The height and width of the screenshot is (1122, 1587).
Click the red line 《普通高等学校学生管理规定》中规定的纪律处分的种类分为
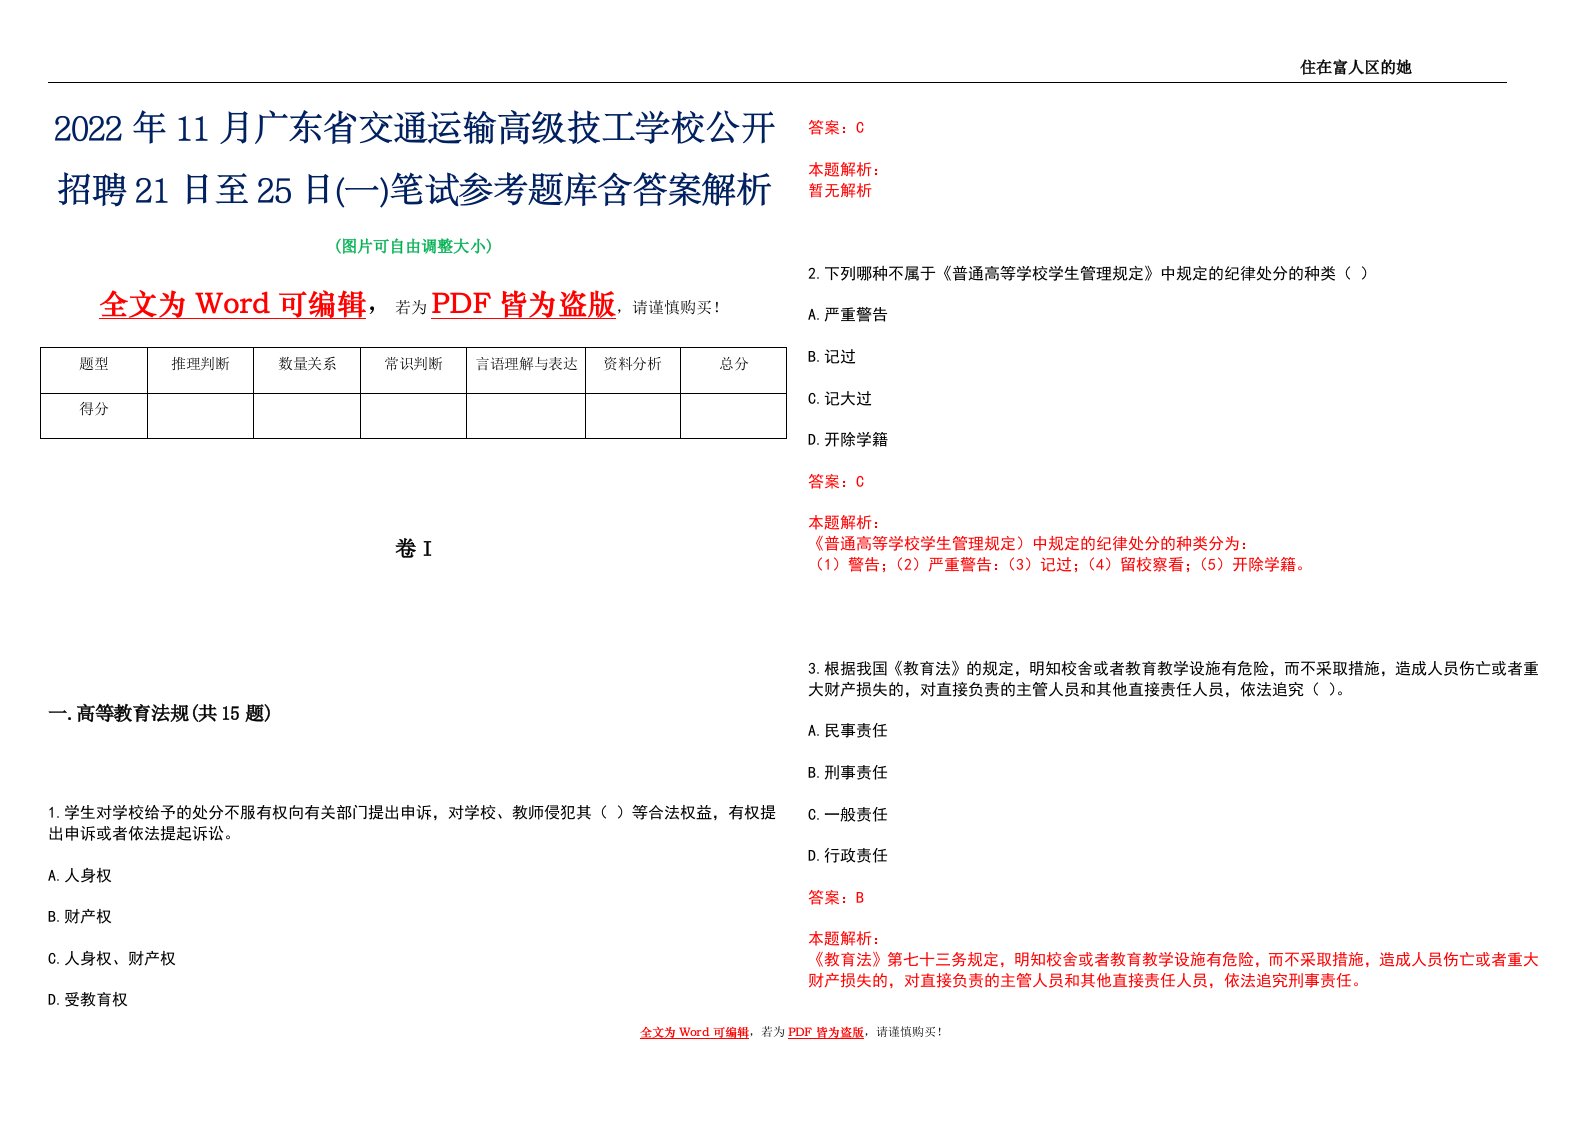[x=1028, y=543]
